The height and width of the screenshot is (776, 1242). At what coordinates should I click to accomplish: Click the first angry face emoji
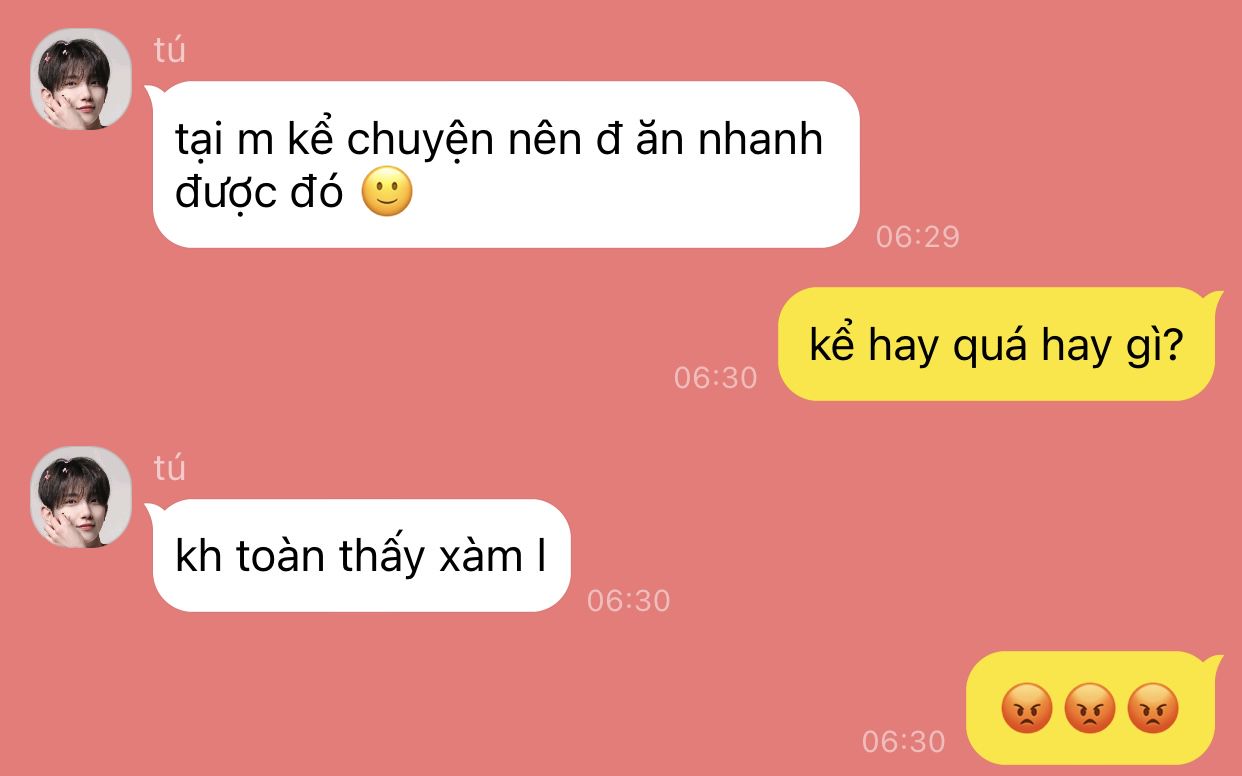pyautogui.click(x=1027, y=710)
